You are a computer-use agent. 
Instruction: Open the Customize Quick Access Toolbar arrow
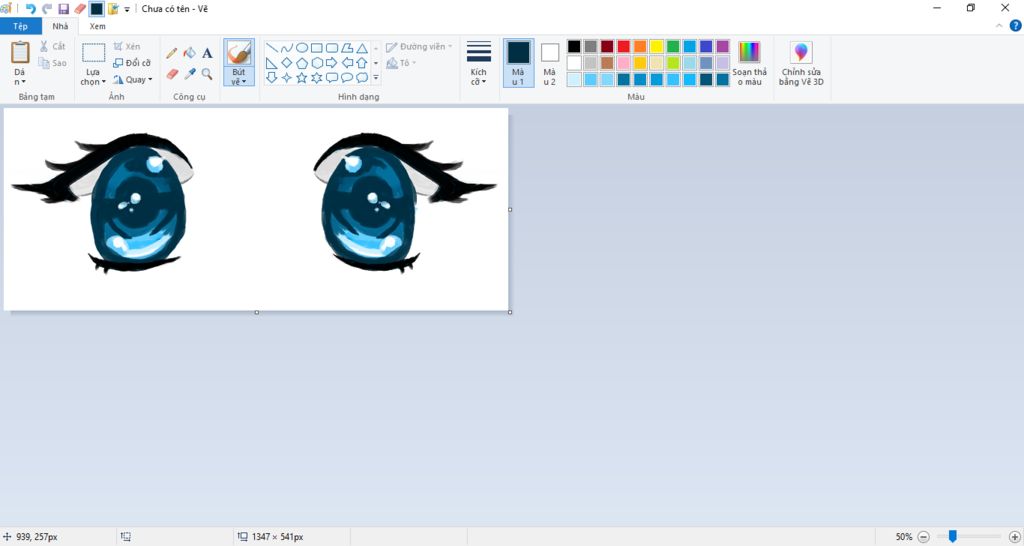coord(127,9)
